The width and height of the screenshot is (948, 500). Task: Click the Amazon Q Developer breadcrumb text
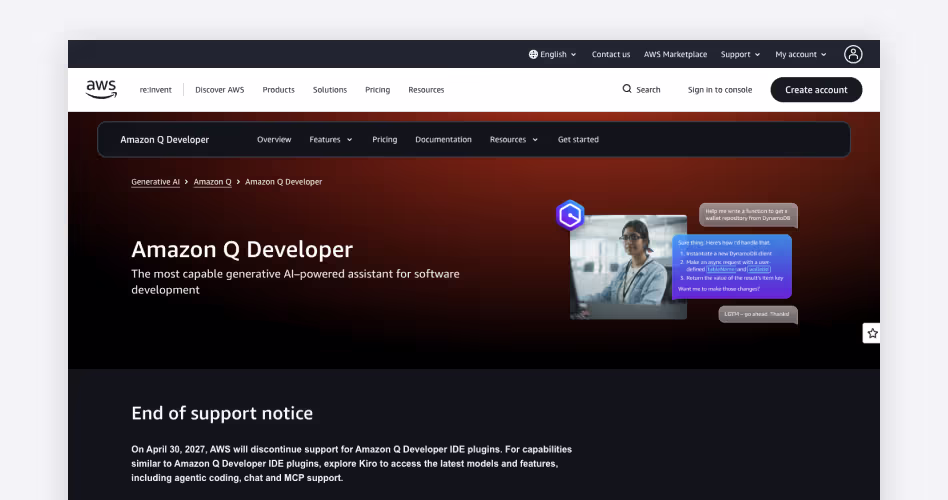tap(284, 182)
